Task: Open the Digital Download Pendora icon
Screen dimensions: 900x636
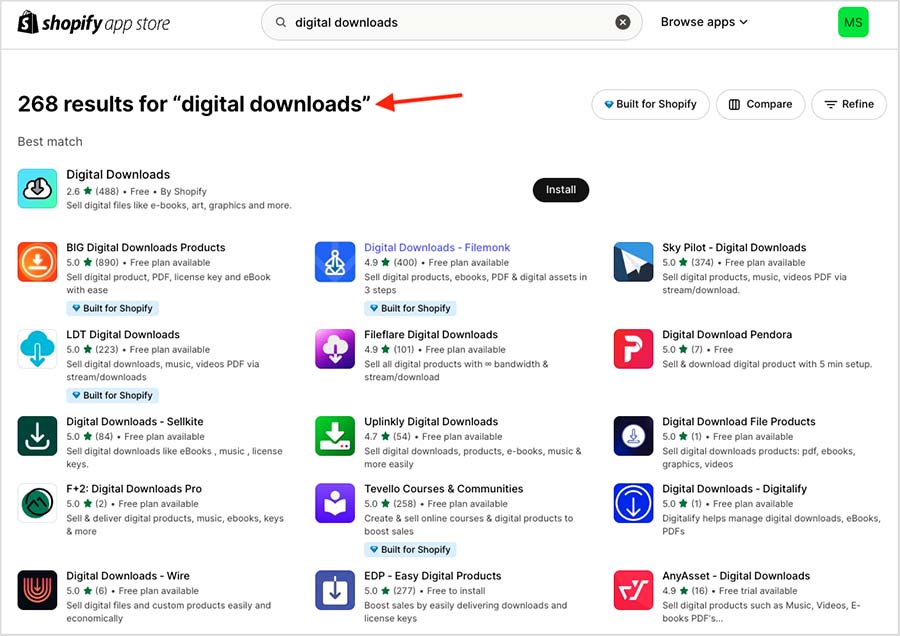Action: click(633, 348)
